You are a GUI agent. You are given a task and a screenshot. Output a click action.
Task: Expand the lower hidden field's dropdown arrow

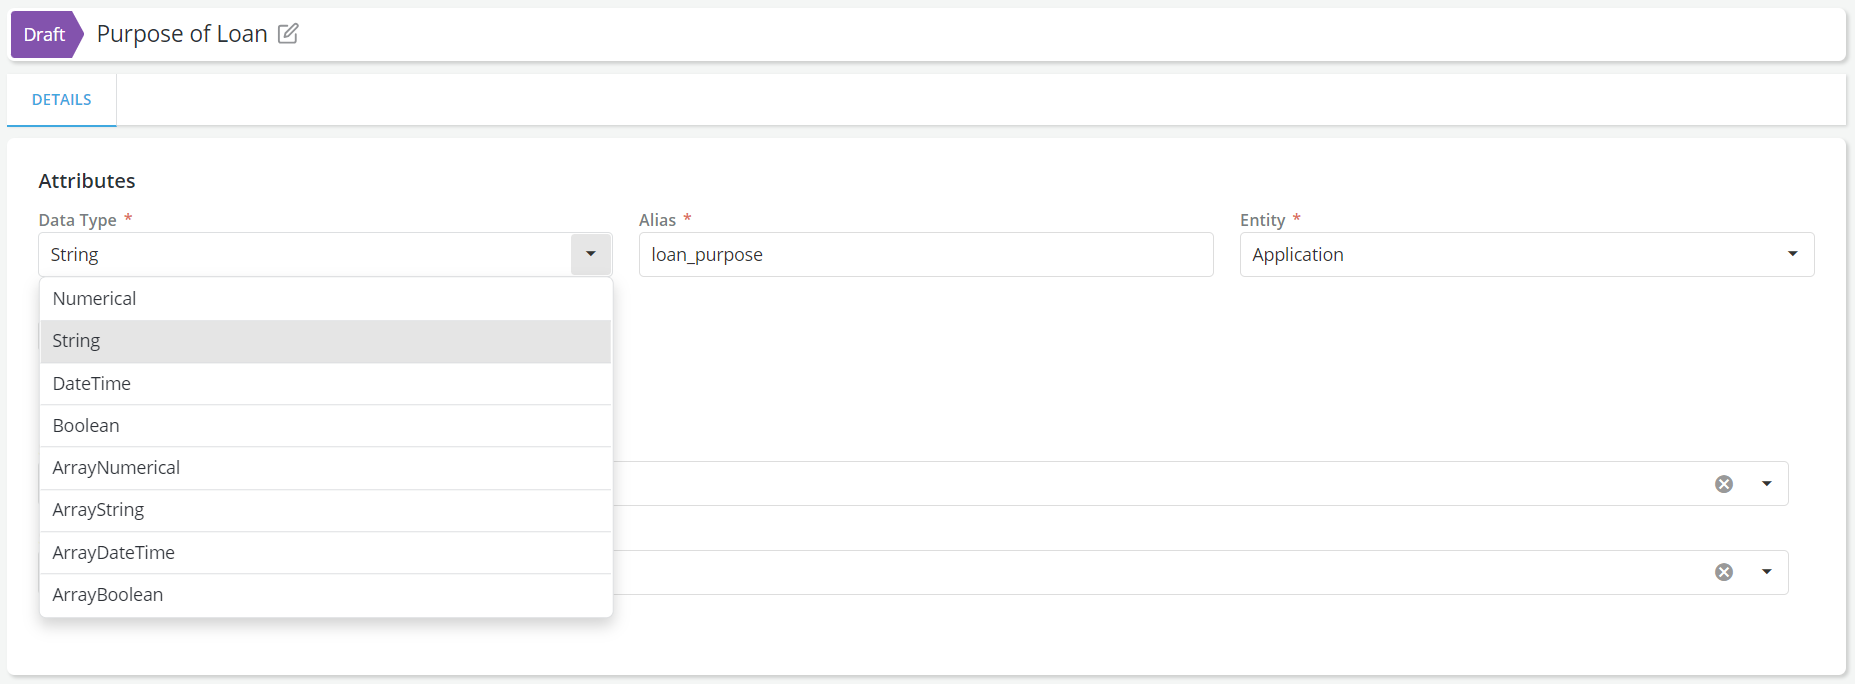1766,572
